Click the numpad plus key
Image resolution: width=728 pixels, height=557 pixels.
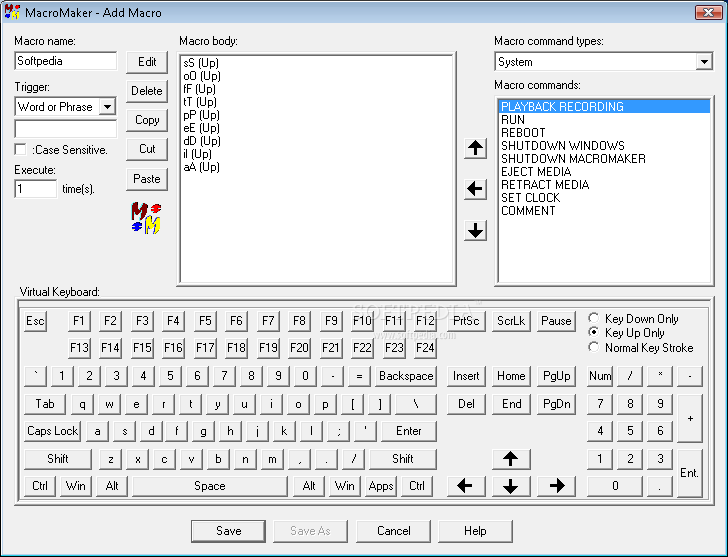[689, 418]
